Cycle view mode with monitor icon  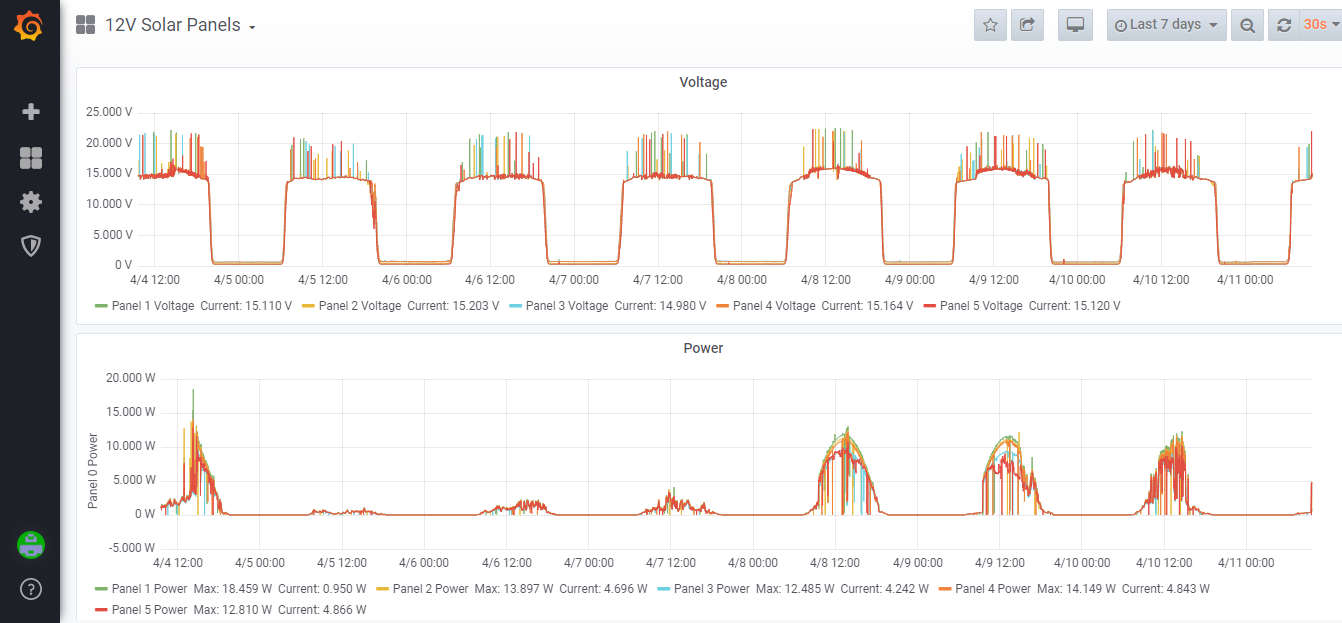(x=1075, y=25)
